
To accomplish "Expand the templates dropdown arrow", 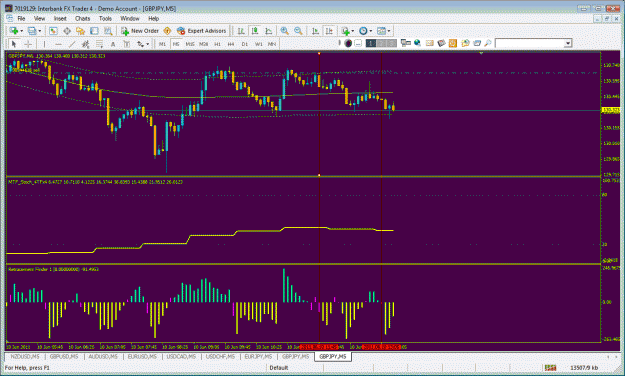I will click(x=389, y=31).
